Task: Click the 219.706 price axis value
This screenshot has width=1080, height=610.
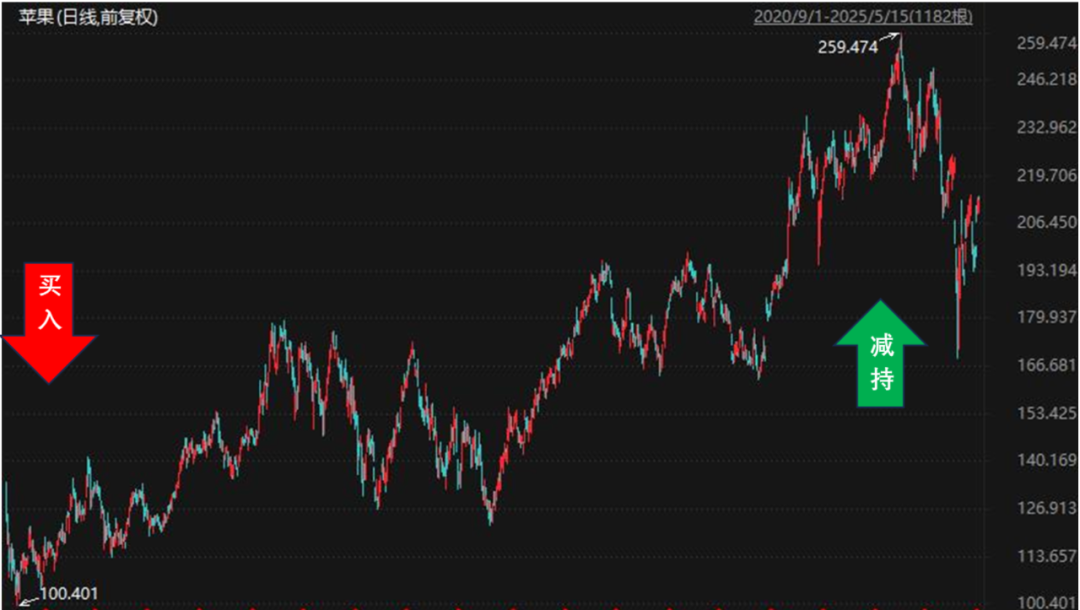Action: pyautogui.click(x=1047, y=175)
